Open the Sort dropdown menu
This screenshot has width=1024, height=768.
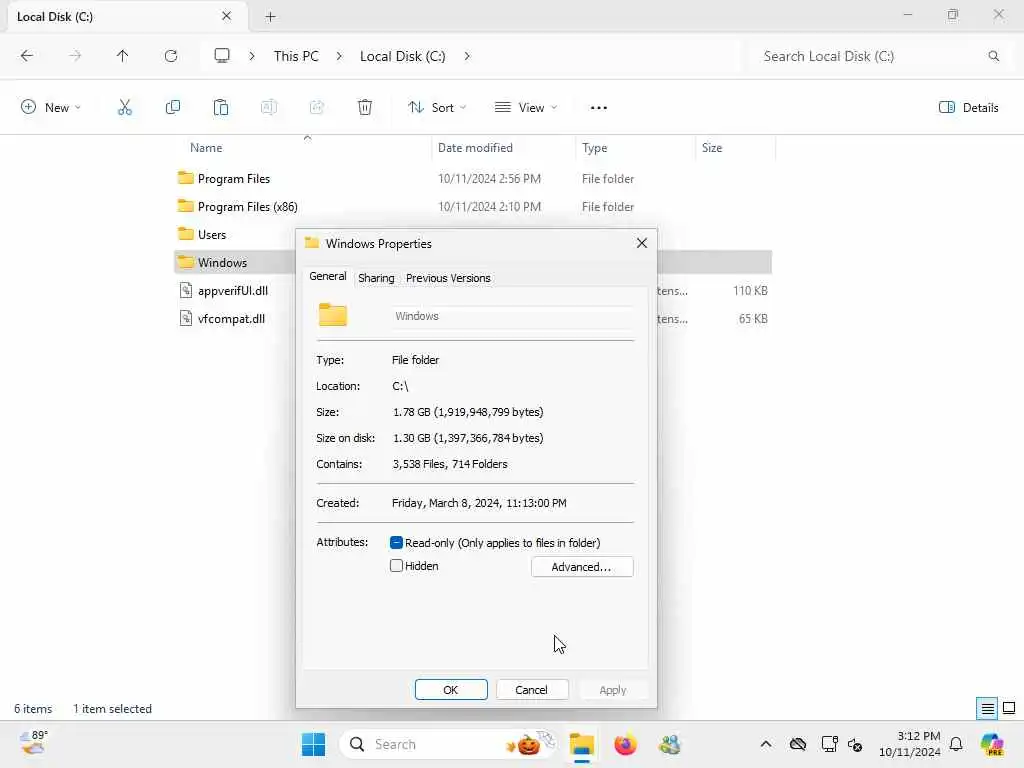(x=437, y=107)
